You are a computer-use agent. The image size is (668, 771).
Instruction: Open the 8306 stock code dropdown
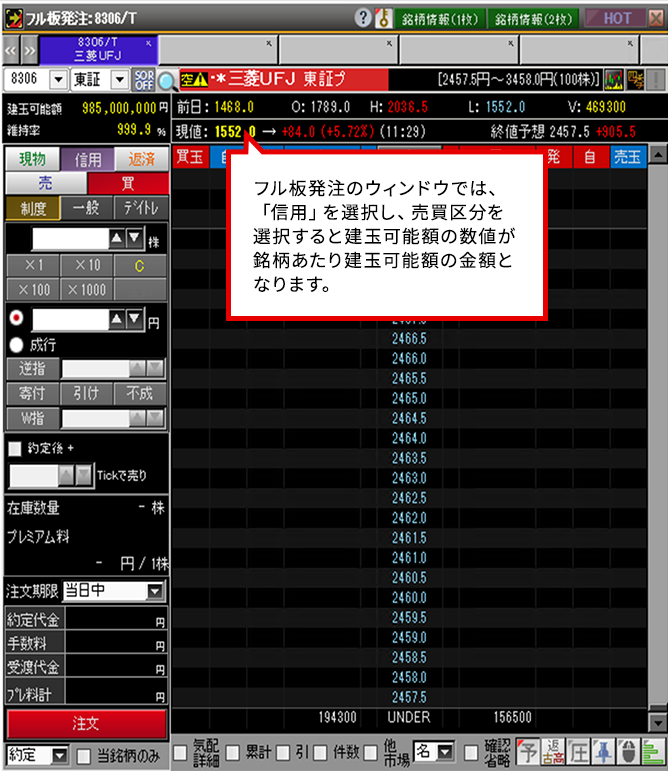(x=59, y=79)
